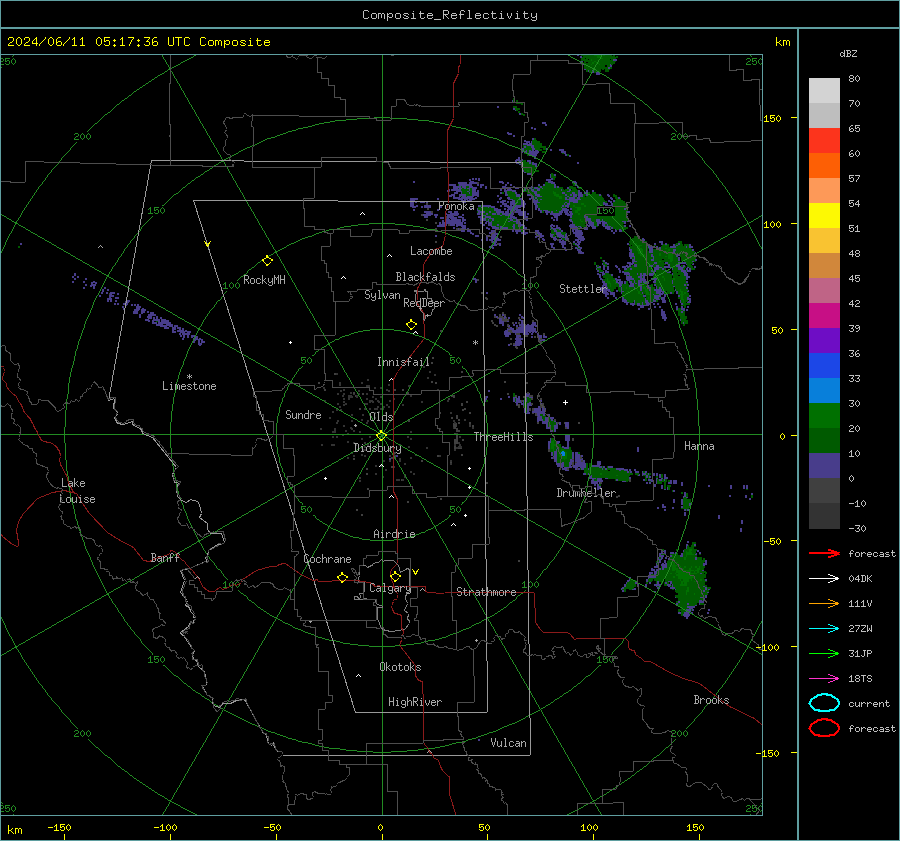Click the Composite_Reflectivity title
The width and height of the screenshot is (900, 841).
[449, 15]
